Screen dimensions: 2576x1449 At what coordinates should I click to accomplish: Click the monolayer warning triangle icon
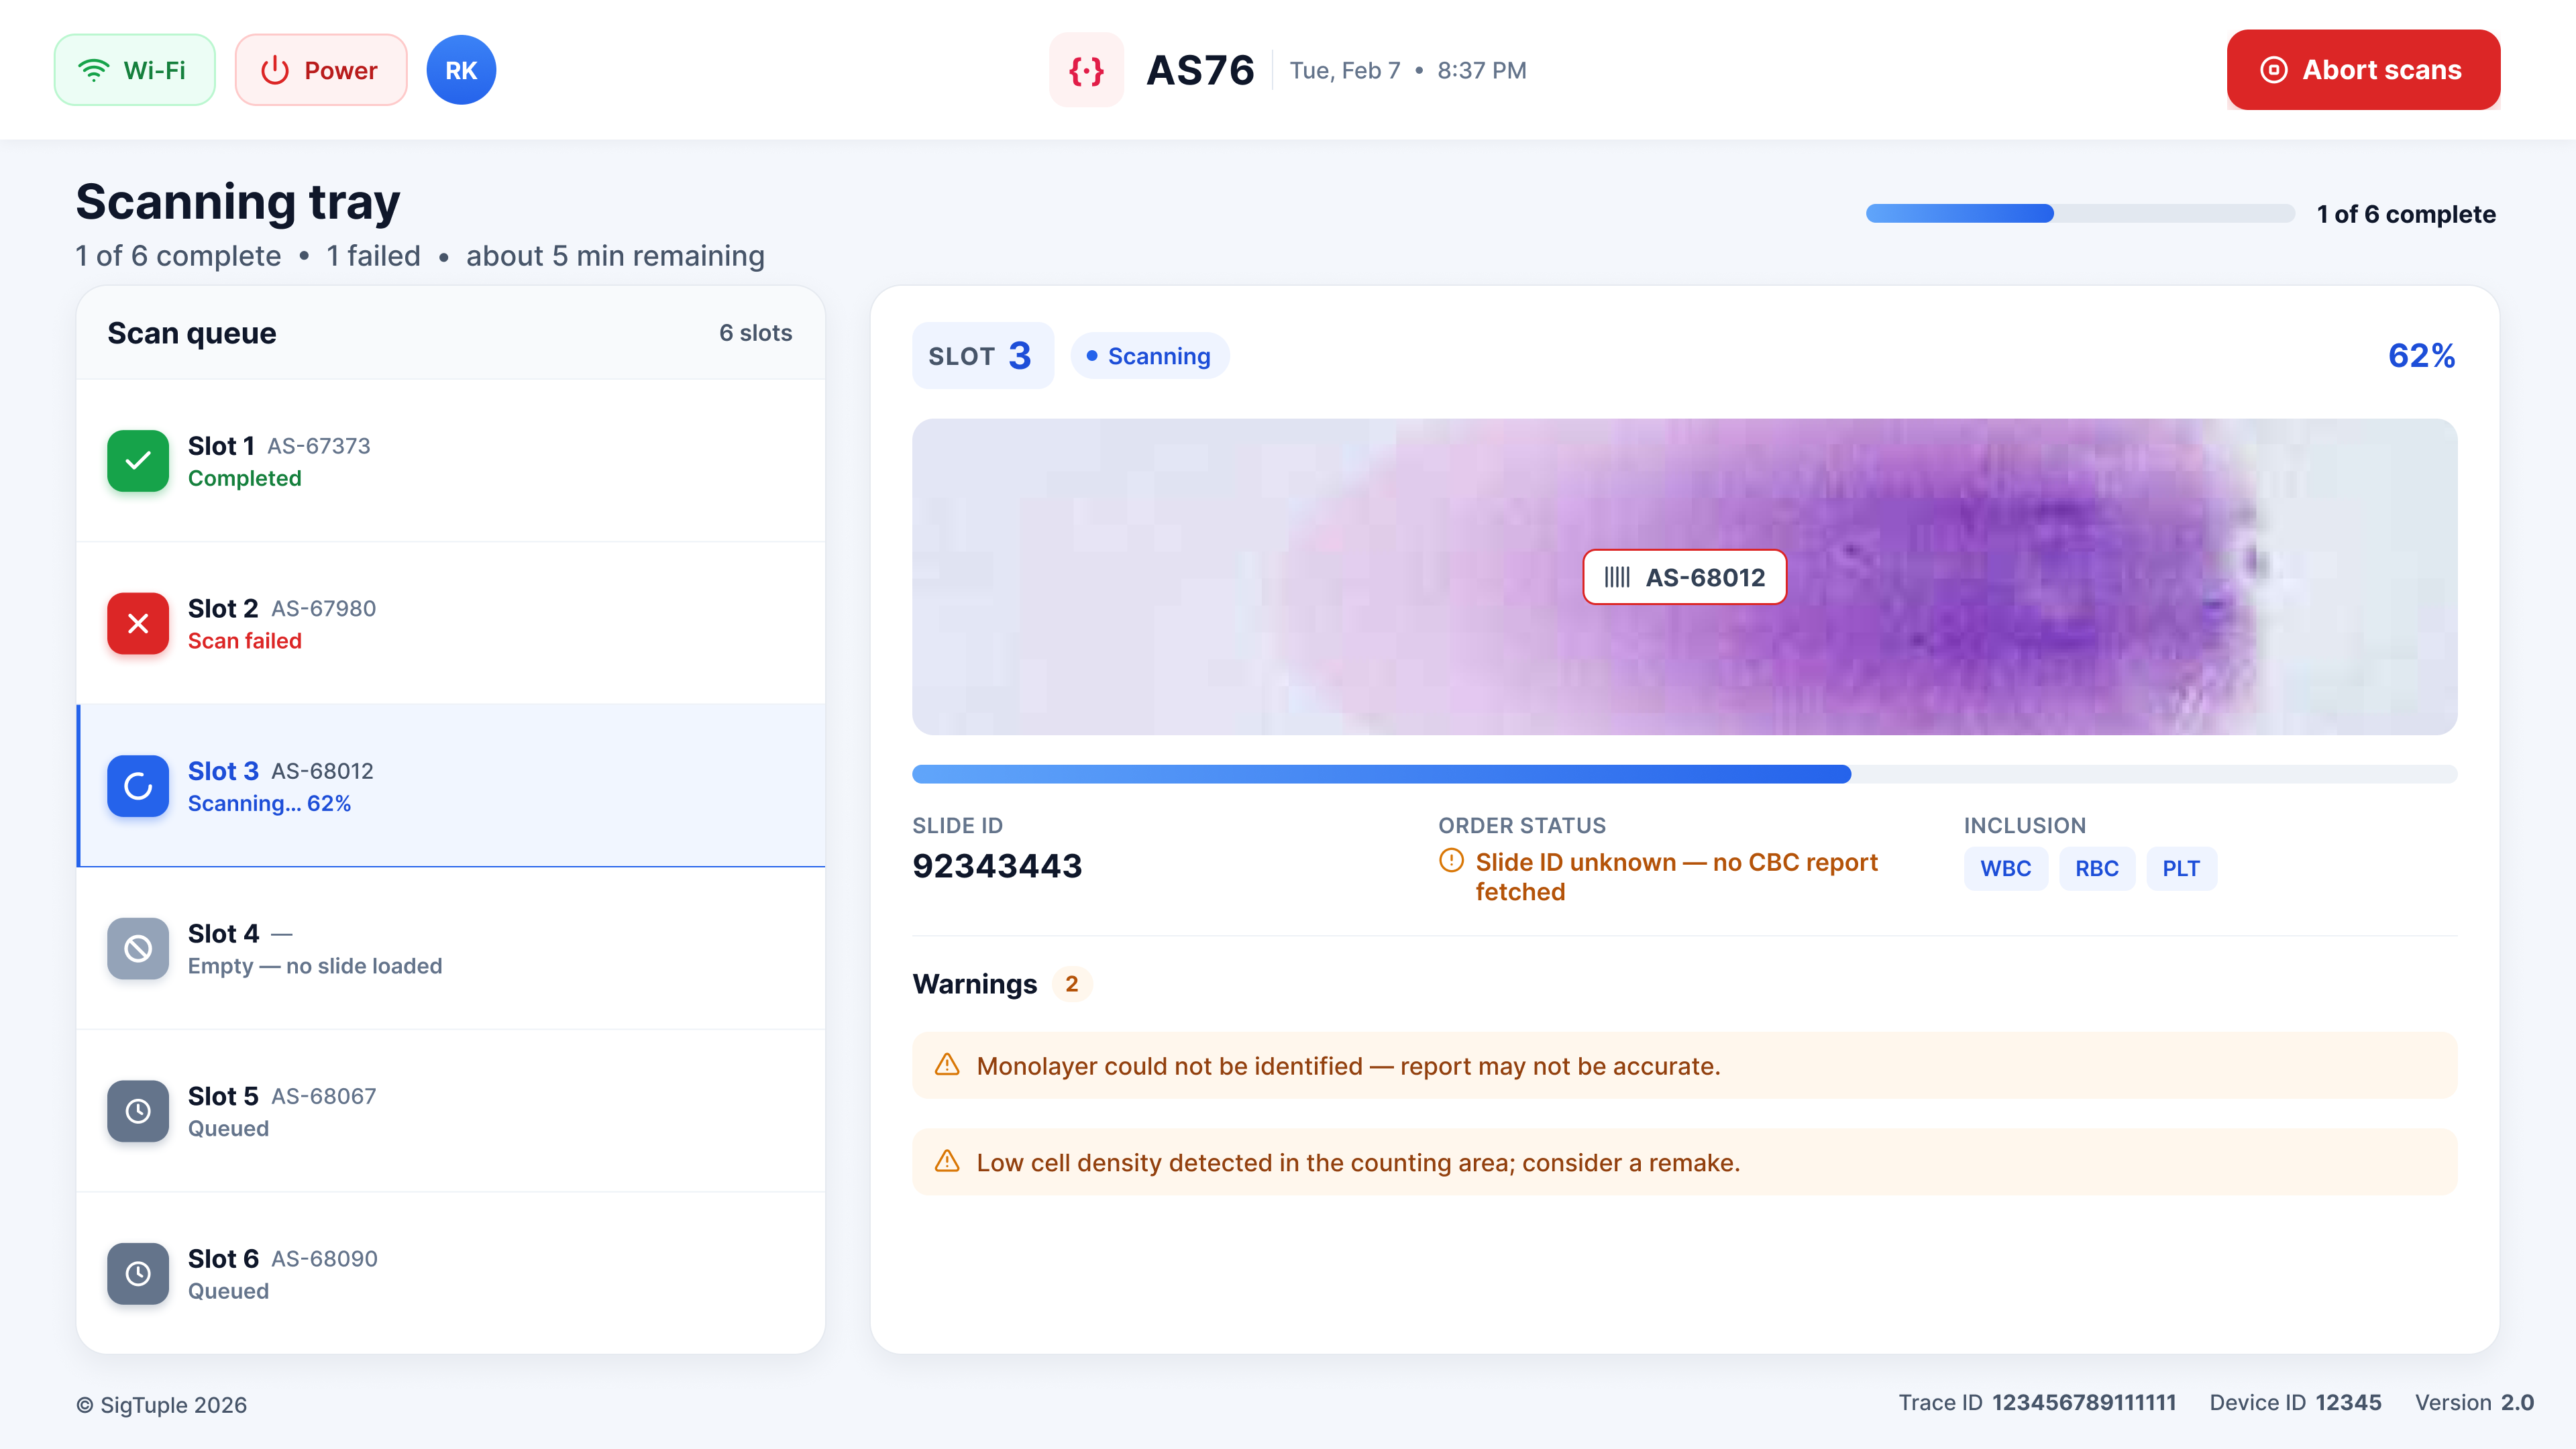pos(947,1065)
